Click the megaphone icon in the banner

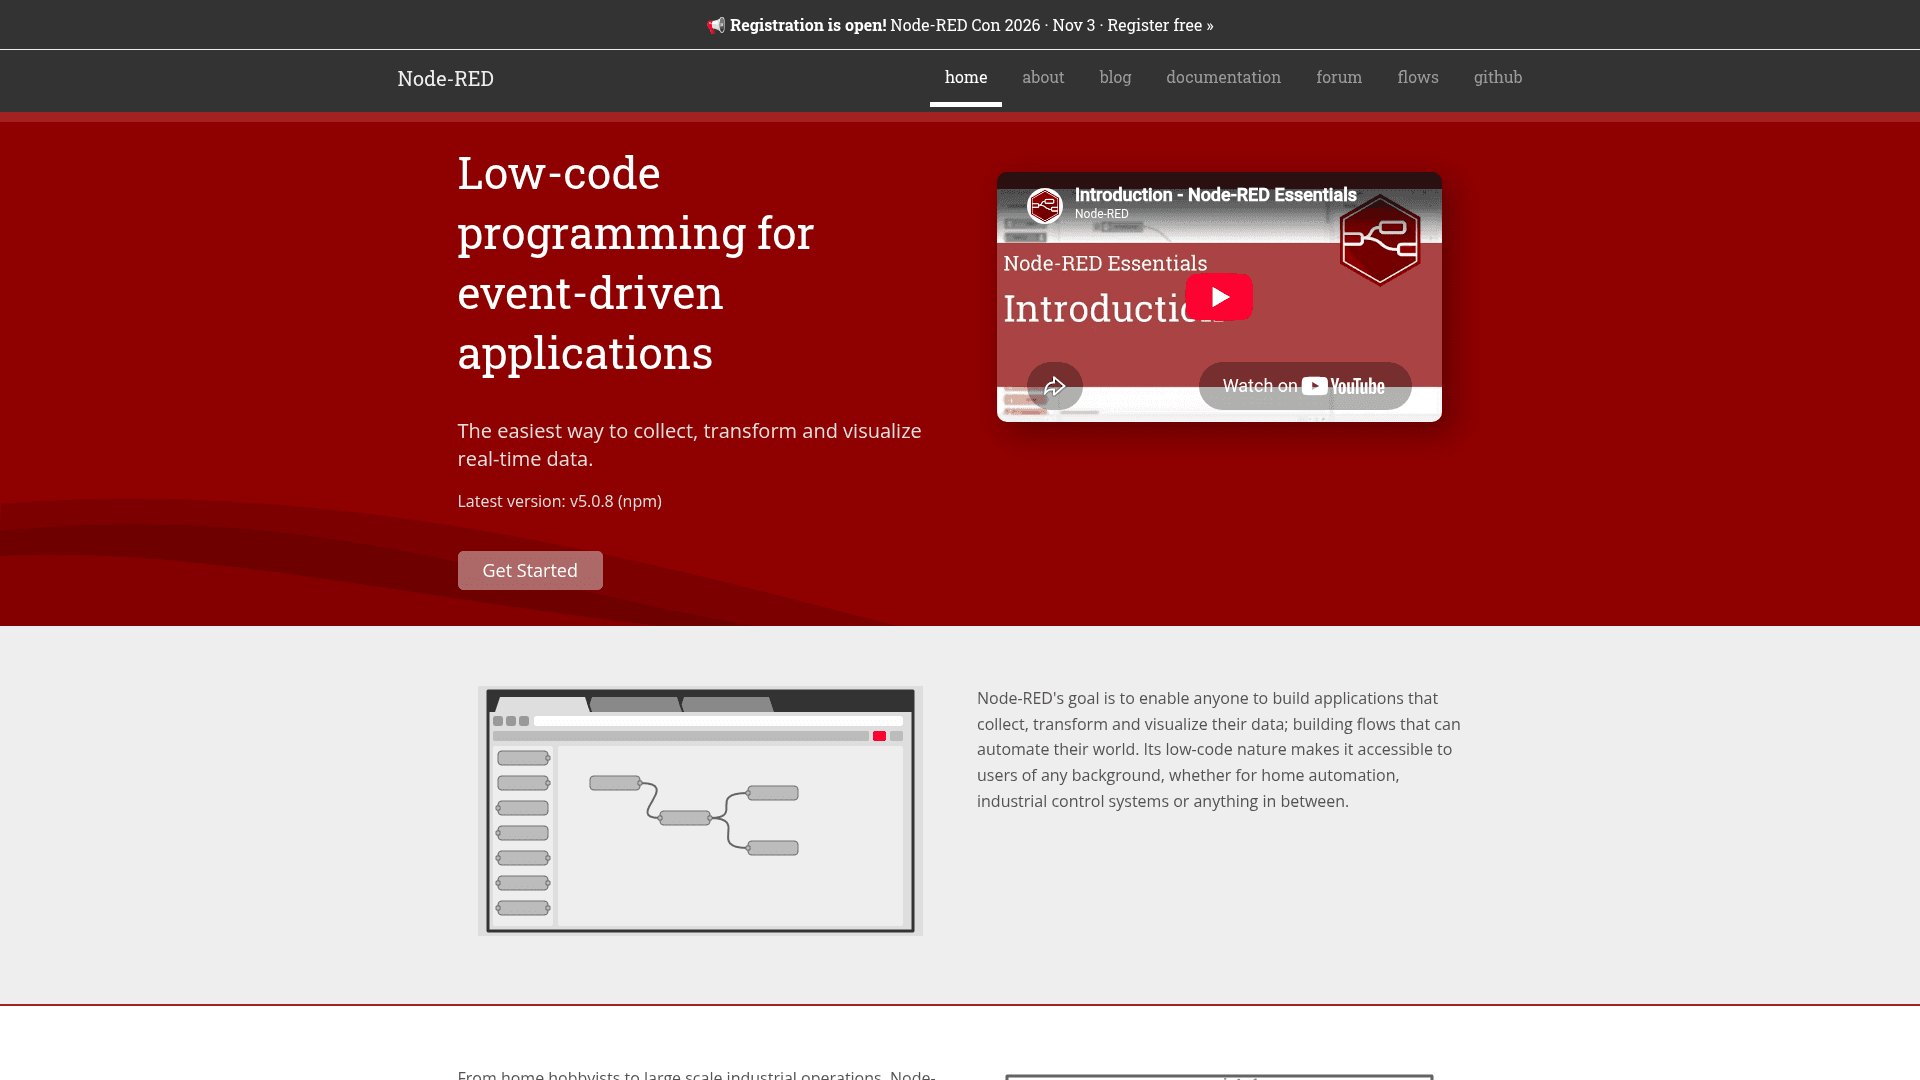(716, 25)
